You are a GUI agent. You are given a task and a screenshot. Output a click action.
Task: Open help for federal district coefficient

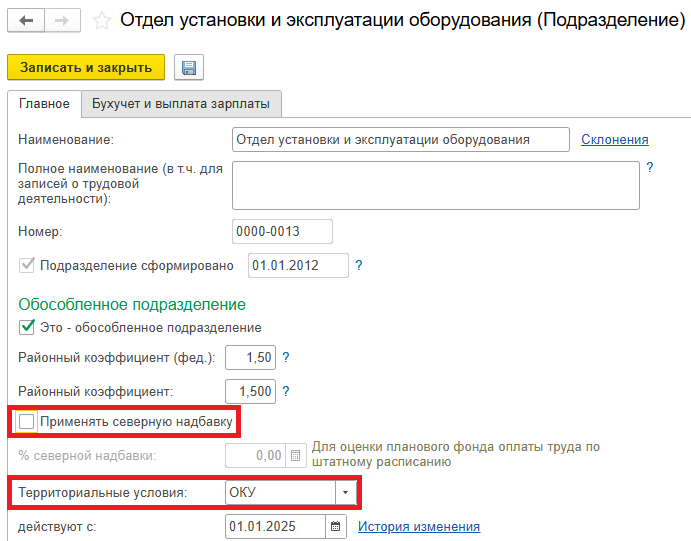pyautogui.click(x=286, y=357)
